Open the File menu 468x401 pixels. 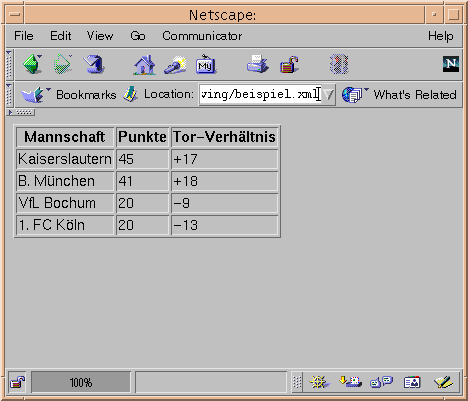[24, 36]
